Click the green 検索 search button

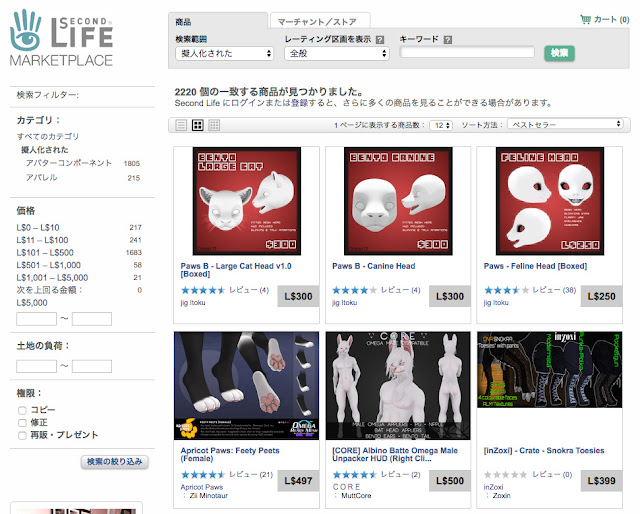tap(559, 53)
